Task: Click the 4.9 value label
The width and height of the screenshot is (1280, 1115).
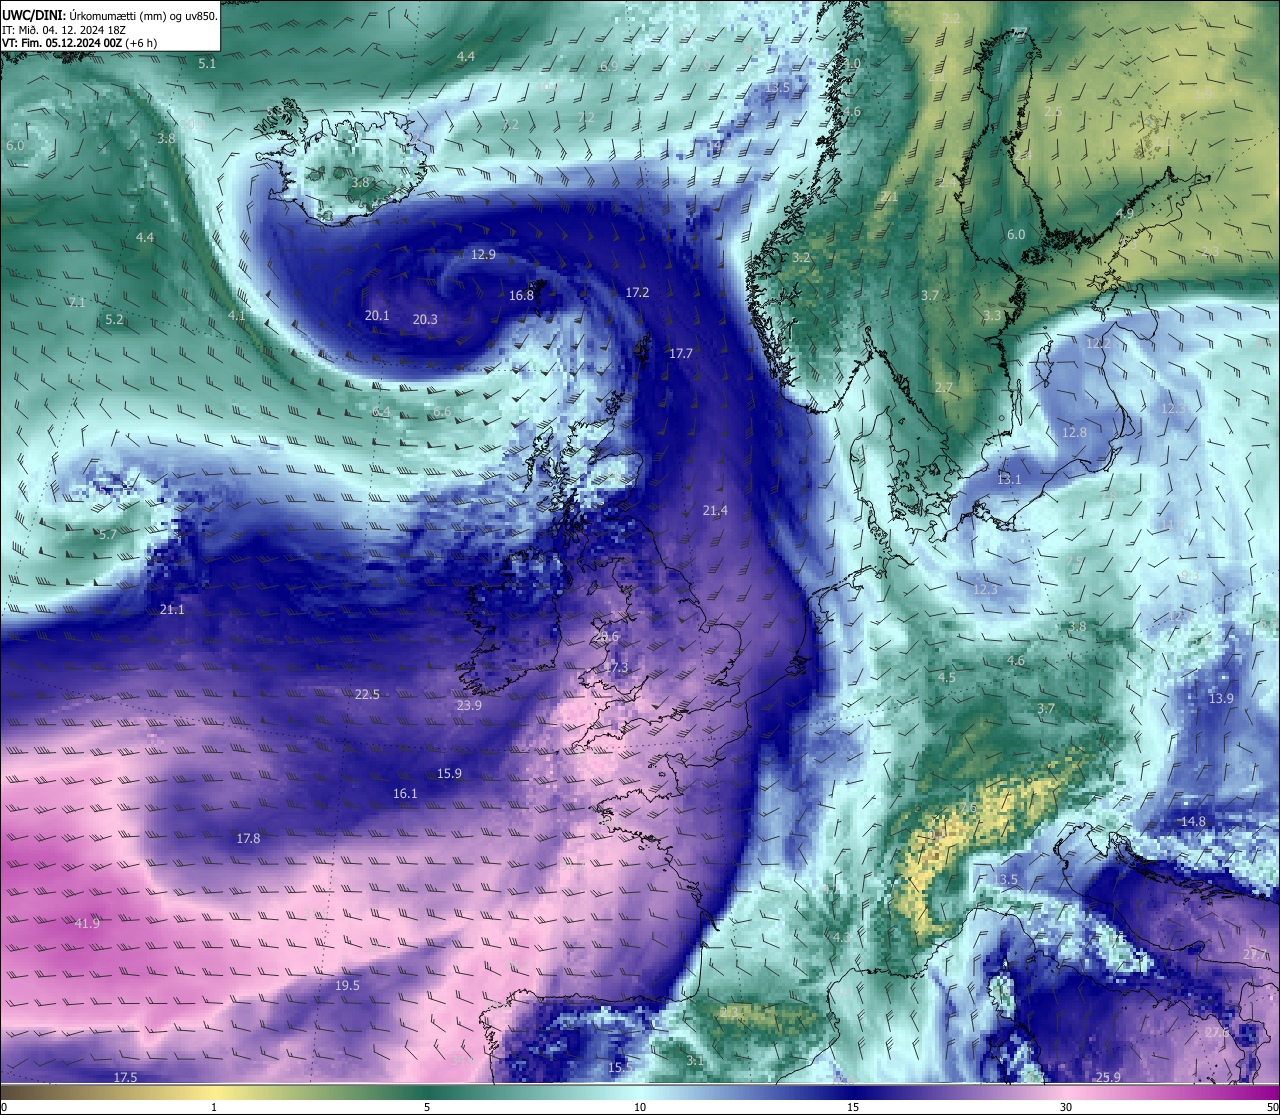Action: (1125, 214)
